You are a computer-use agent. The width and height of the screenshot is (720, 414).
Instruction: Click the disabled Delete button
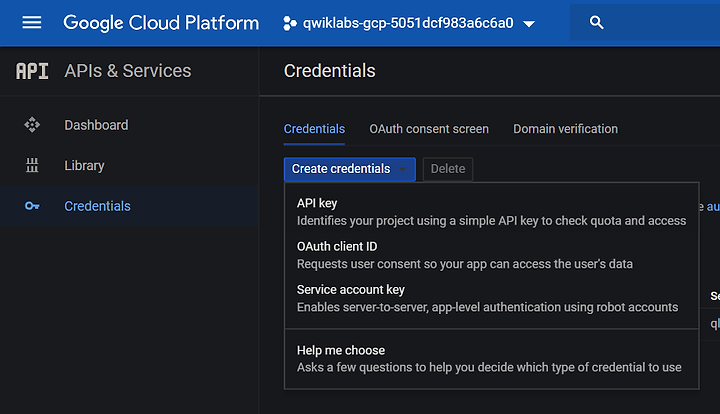(x=448, y=169)
